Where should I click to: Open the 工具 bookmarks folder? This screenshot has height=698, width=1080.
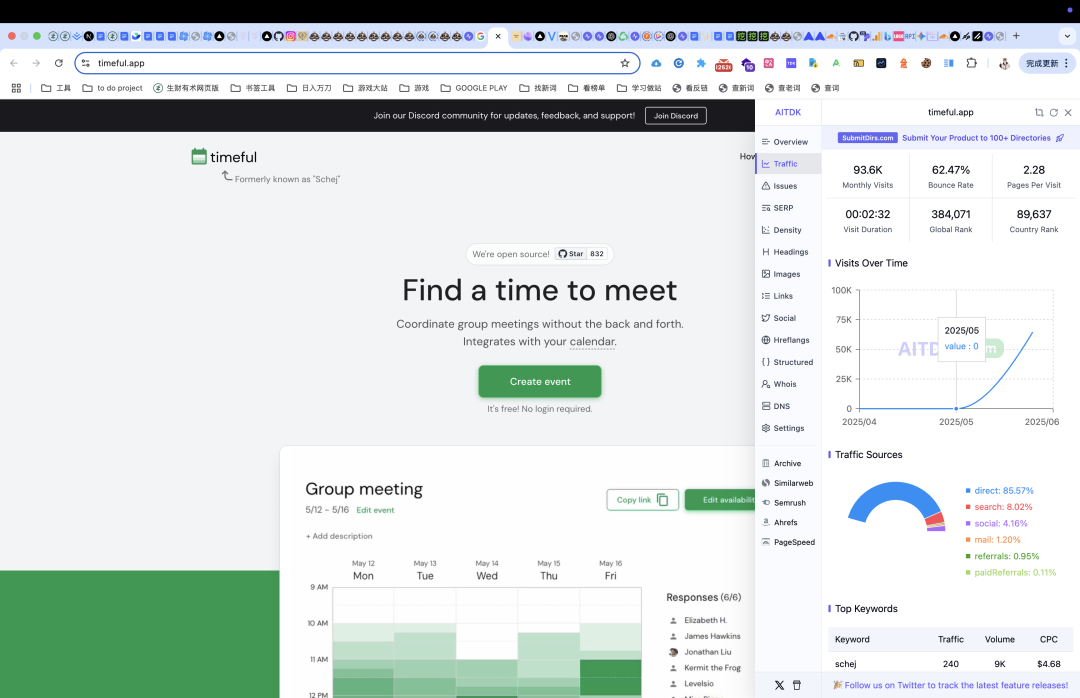pyautogui.click(x=56, y=88)
